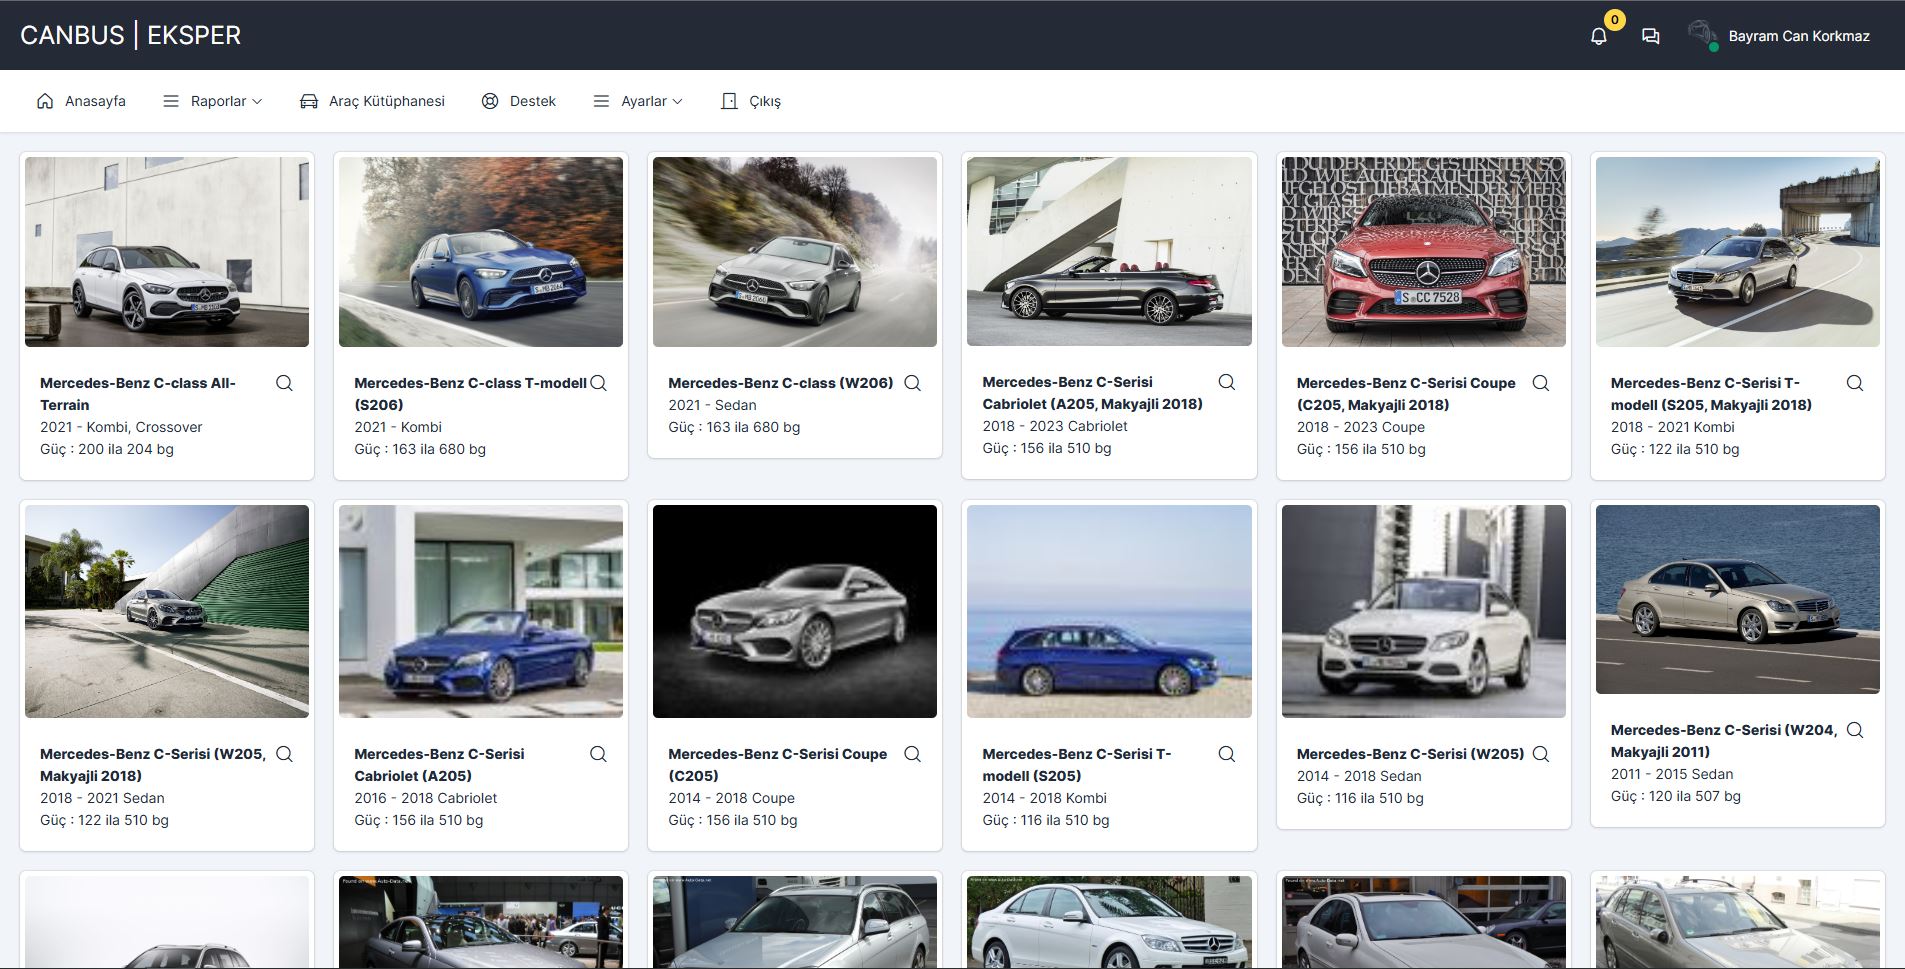Viewport: 1905px width, 969px height.
Task: Click '2018 - 2023 Cabriolet' text
Action: (x=1055, y=426)
